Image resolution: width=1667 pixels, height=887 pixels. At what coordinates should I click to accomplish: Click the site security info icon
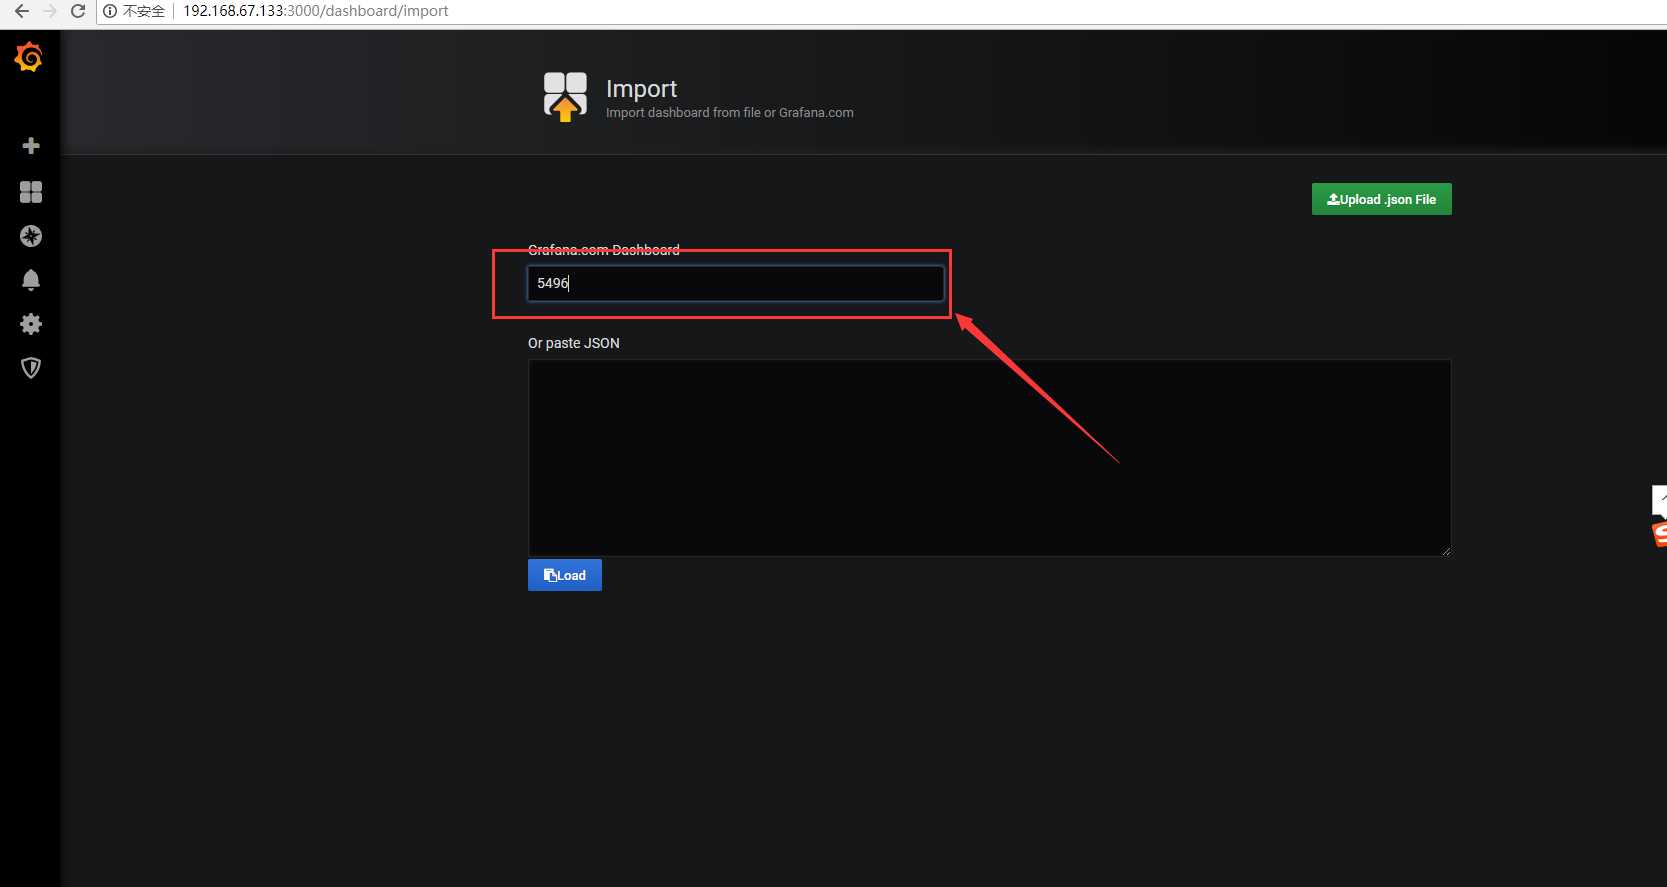click(x=110, y=11)
